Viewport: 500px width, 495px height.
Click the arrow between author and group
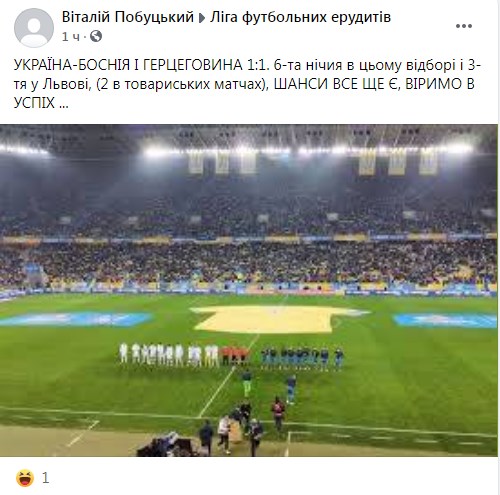pos(202,18)
